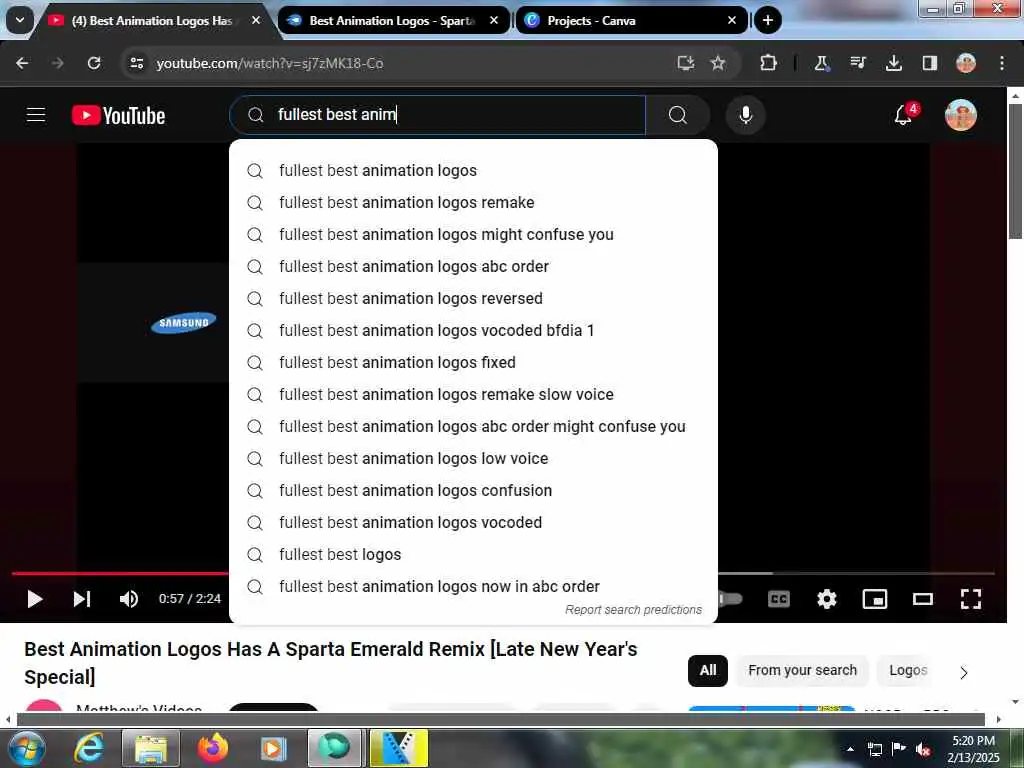Choose suggestion fullest best logos
The width and height of the screenshot is (1024, 768).
tap(473, 554)
